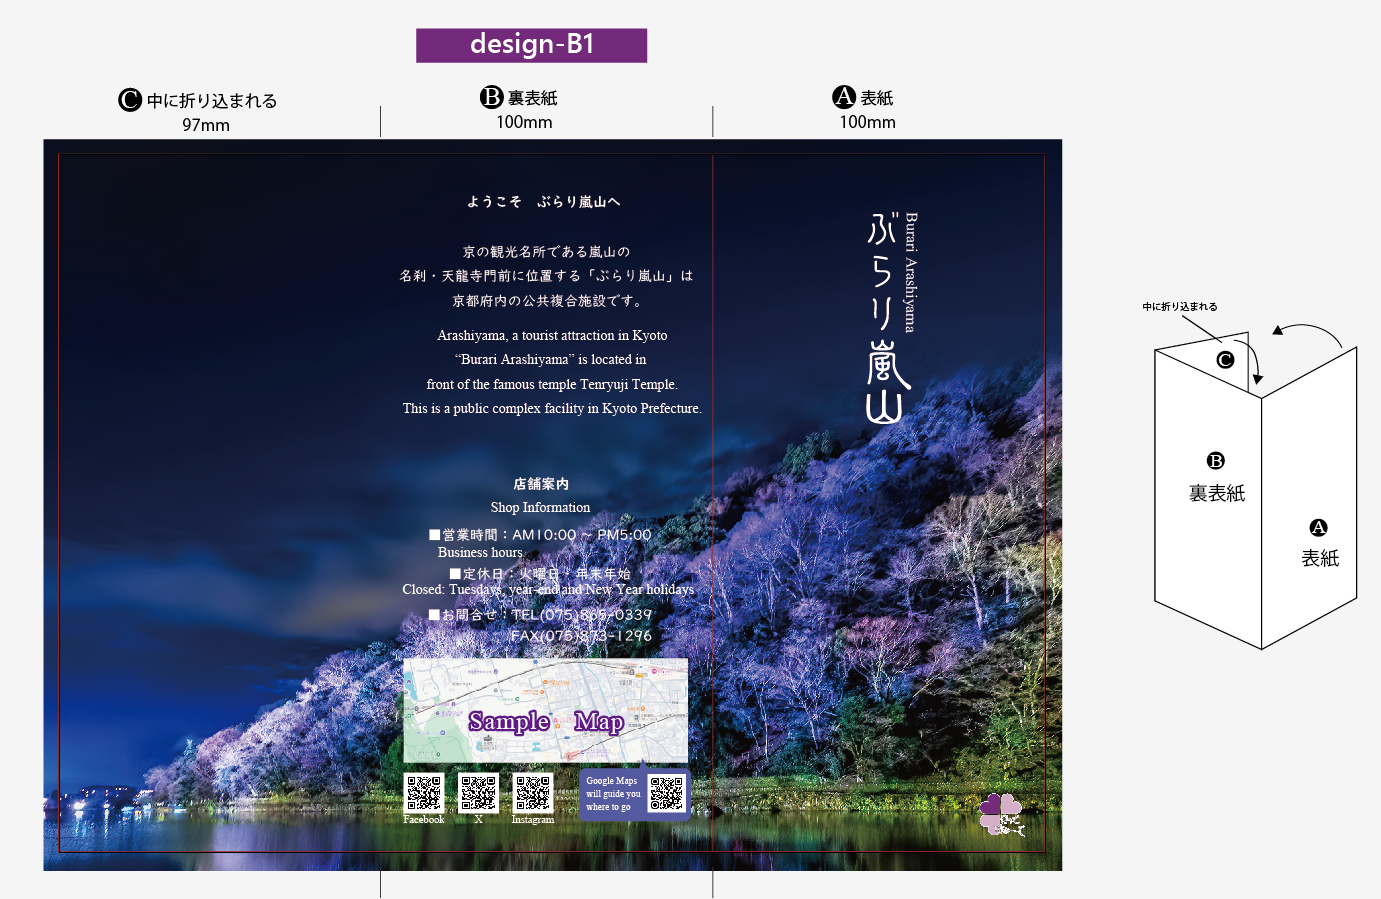This screenshot has height=899, width=1381.
Task: Click the Google Maps guide callout text
Action: coord(612,794)
